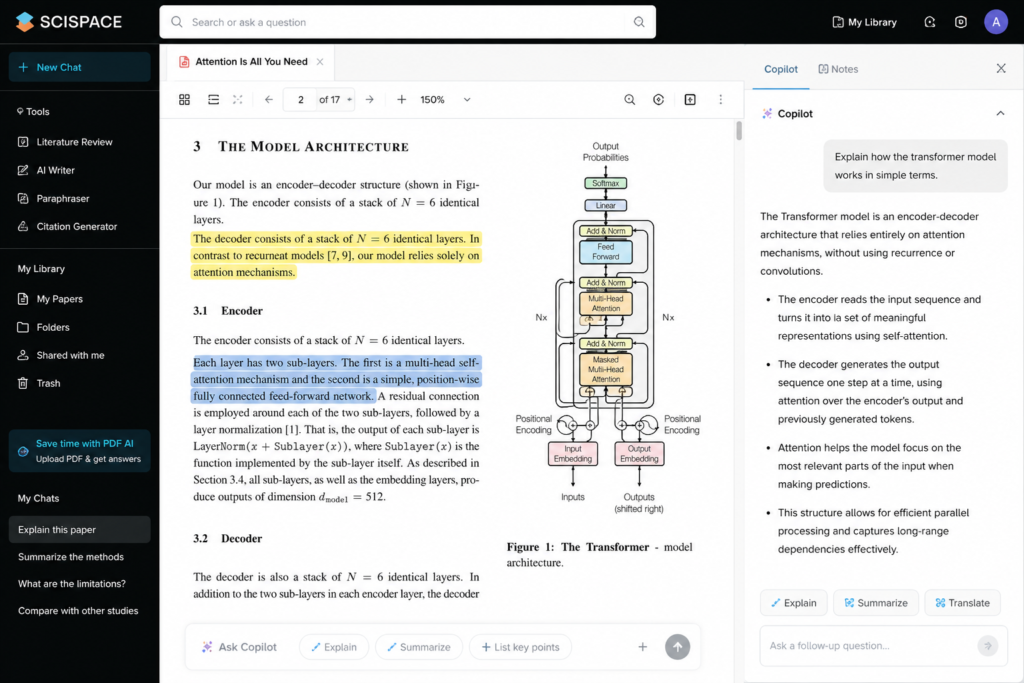Go to previous page arrow
The height and width of the screenshot is (683, 1024).
pyautogui.click(x=268, y=99)
